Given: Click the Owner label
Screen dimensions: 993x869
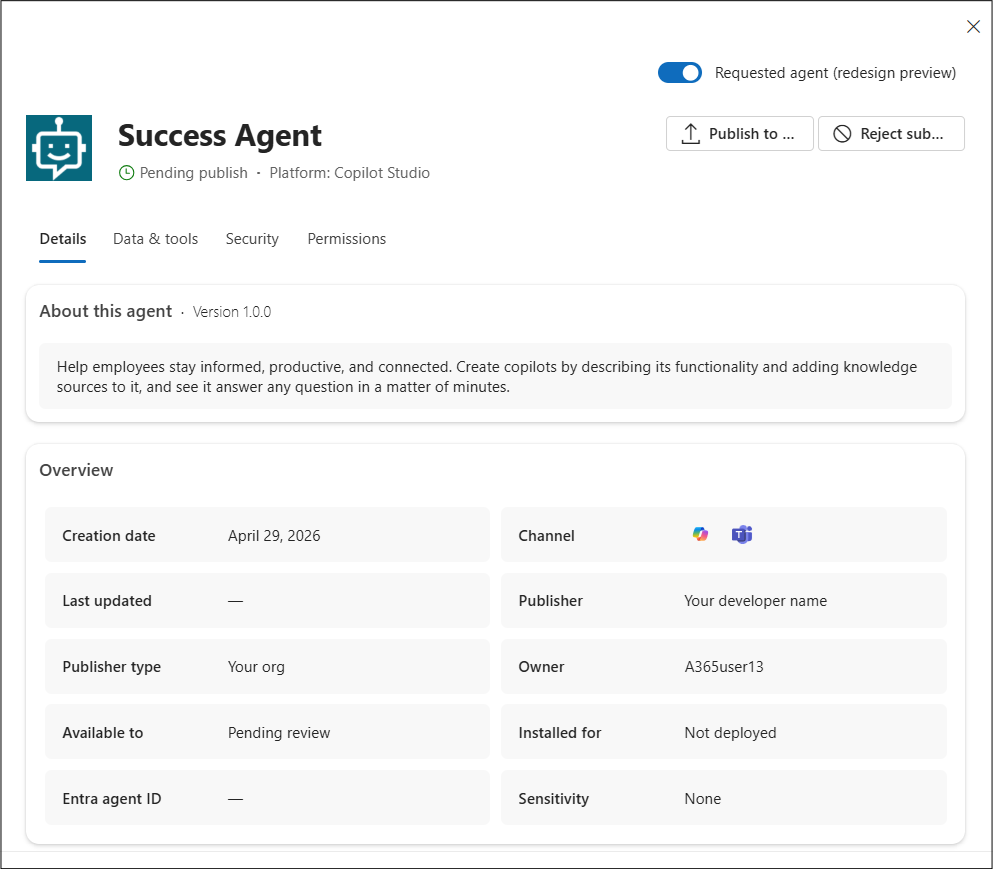Looking at the screenshot, I should tap(541, 667).
